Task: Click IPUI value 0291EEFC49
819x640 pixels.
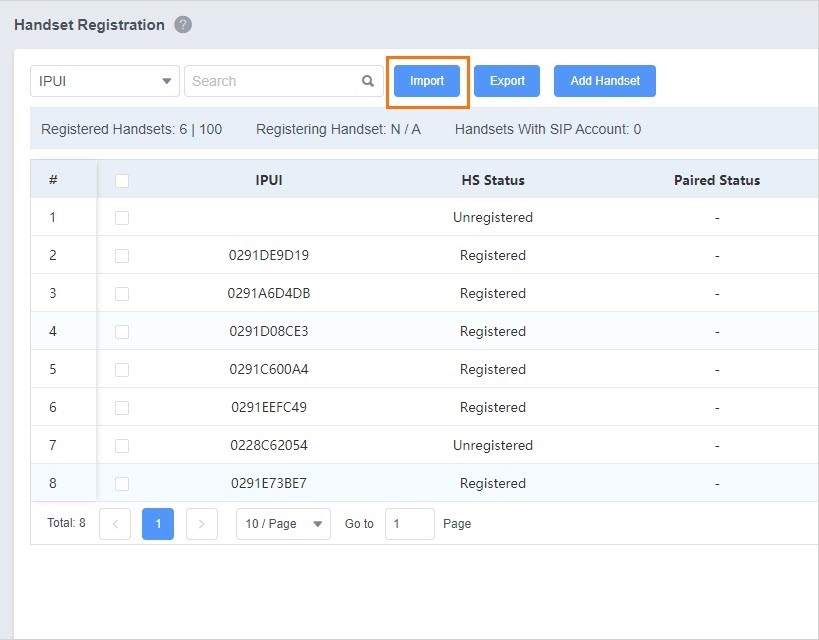Action: point(269,408)
